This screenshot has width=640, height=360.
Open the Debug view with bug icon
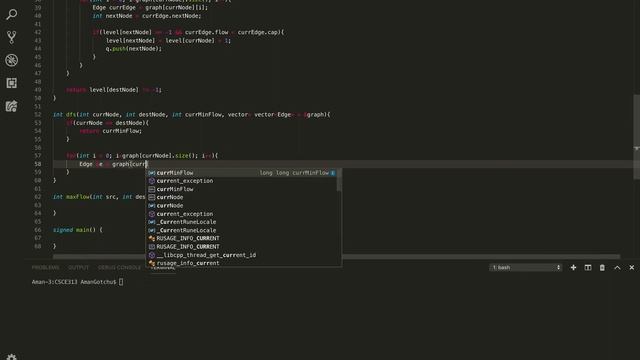(x=11, y=60)
